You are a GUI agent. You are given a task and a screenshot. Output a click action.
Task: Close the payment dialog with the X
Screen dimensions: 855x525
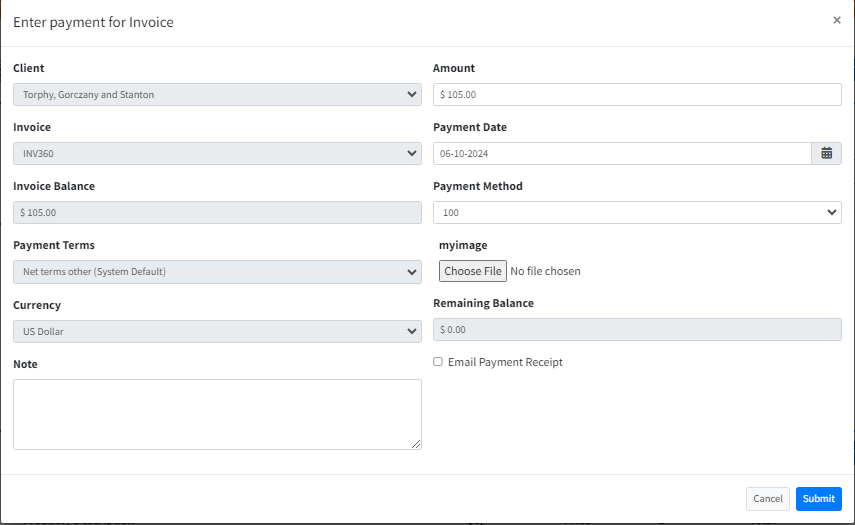tap(836, 20)
